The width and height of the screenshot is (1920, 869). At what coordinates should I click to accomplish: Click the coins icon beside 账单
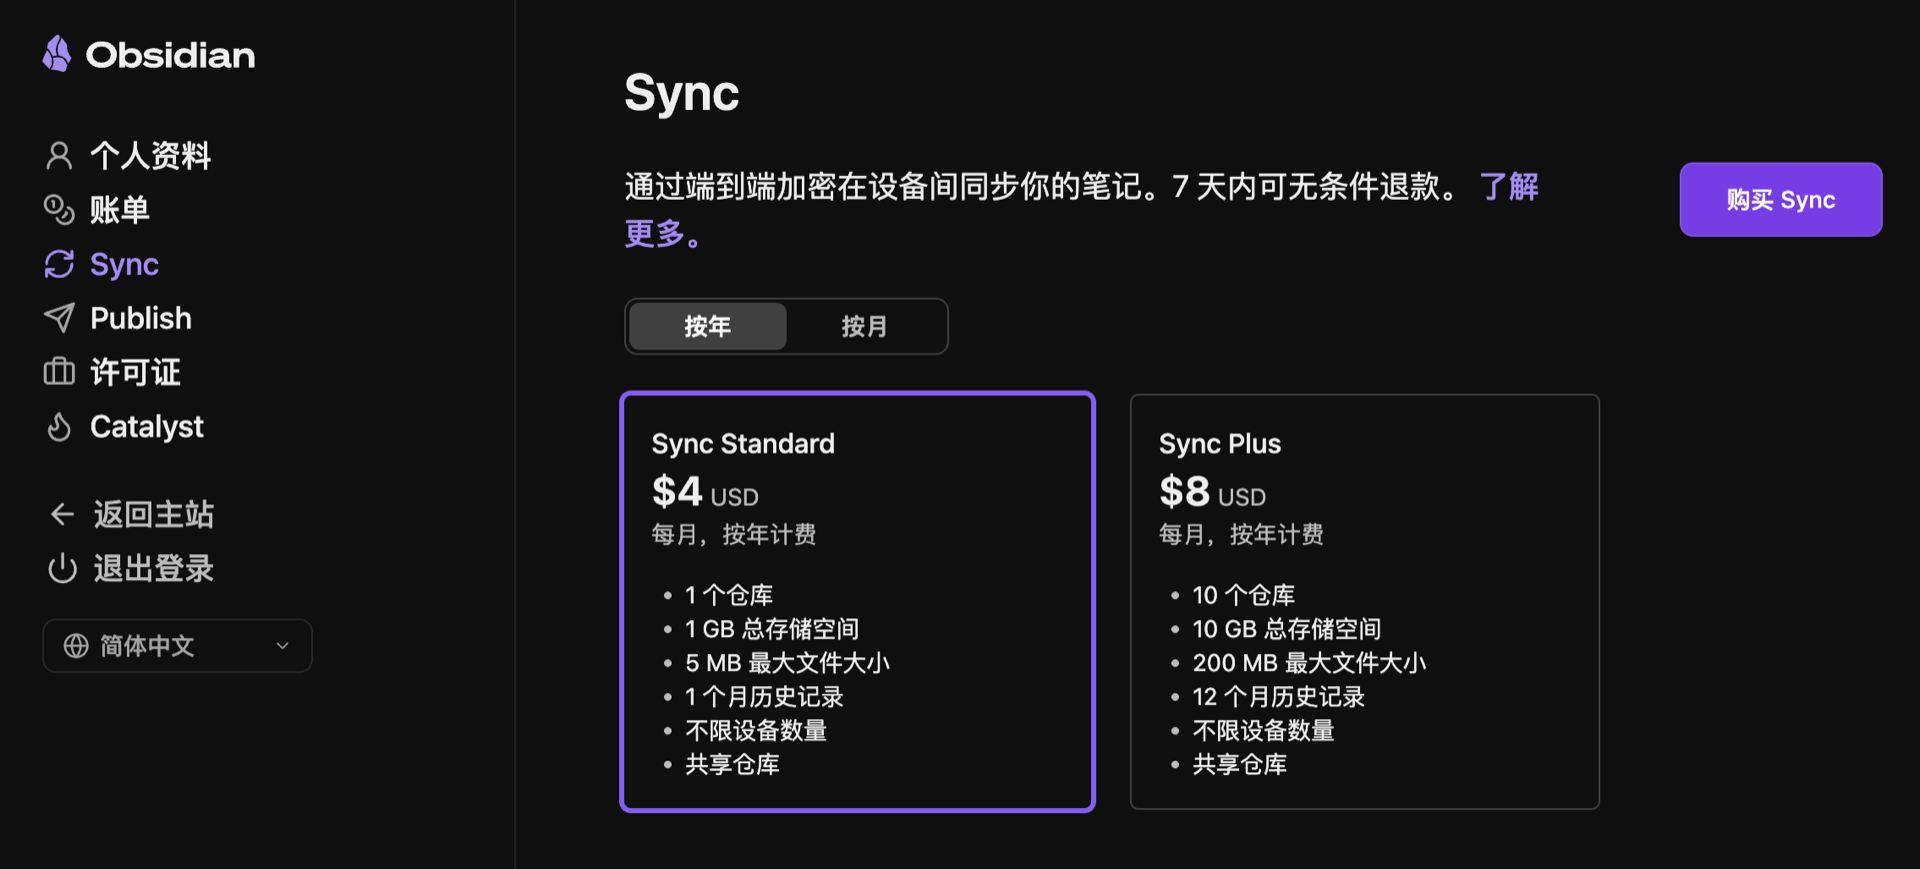pyautogui.click(x=59, y=209)
